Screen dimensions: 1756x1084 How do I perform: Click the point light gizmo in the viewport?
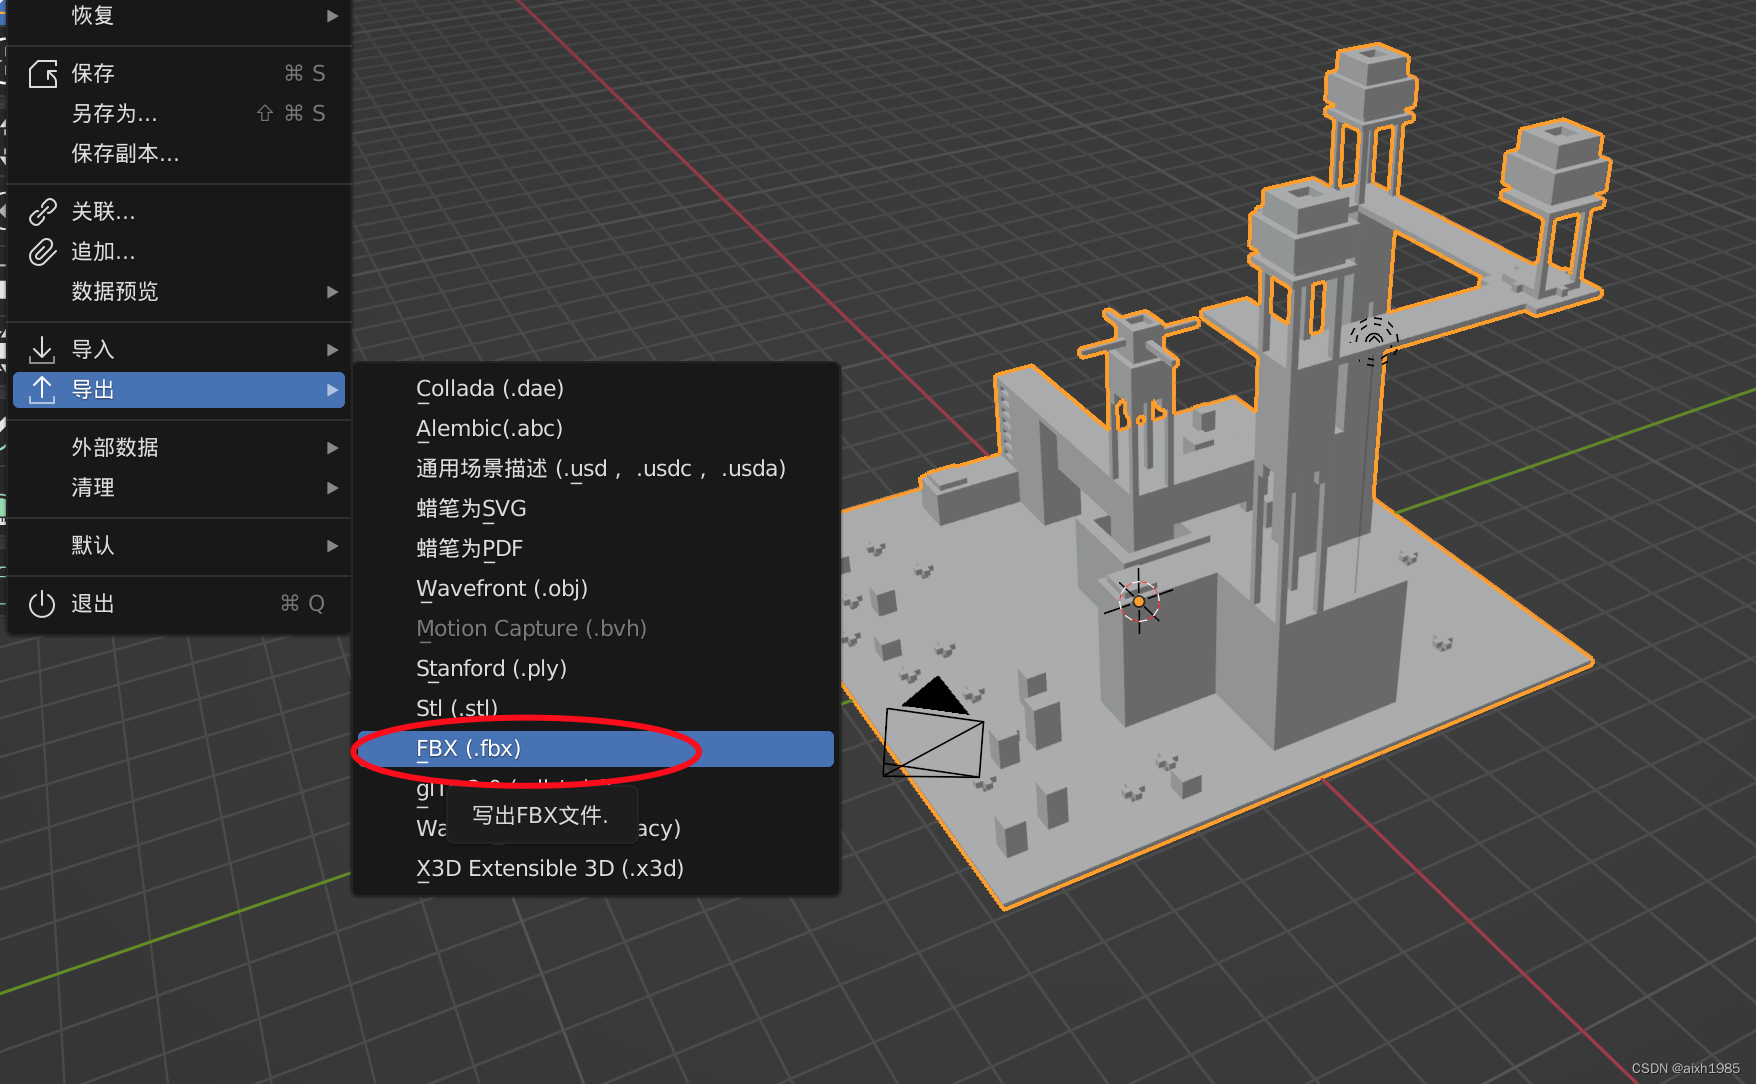point(1374,338)
